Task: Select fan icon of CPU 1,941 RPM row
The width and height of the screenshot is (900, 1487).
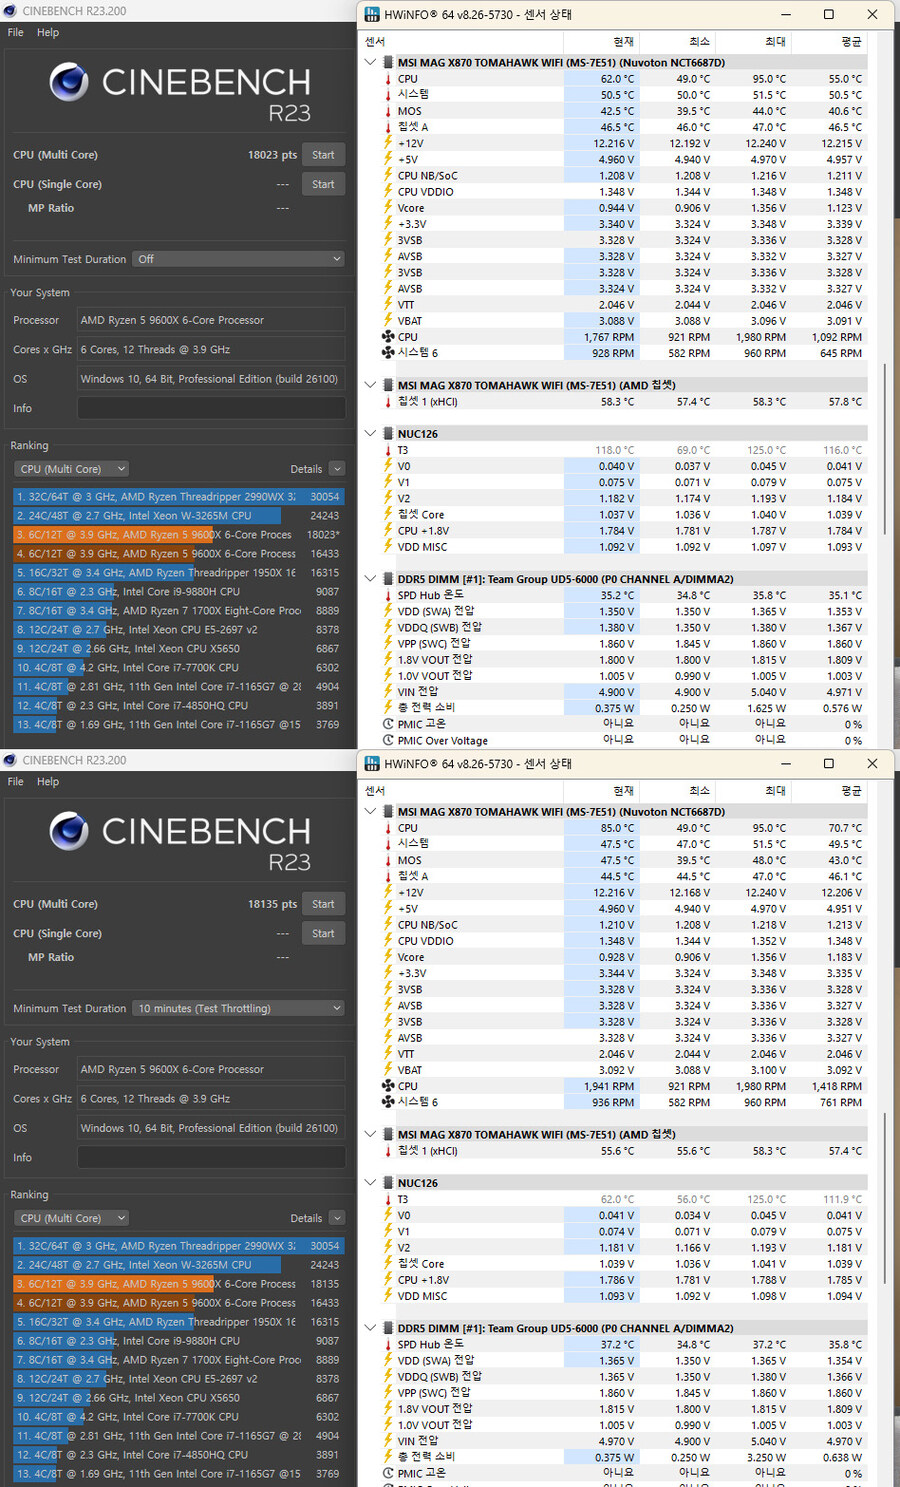Action: [x=388, y=1086]
